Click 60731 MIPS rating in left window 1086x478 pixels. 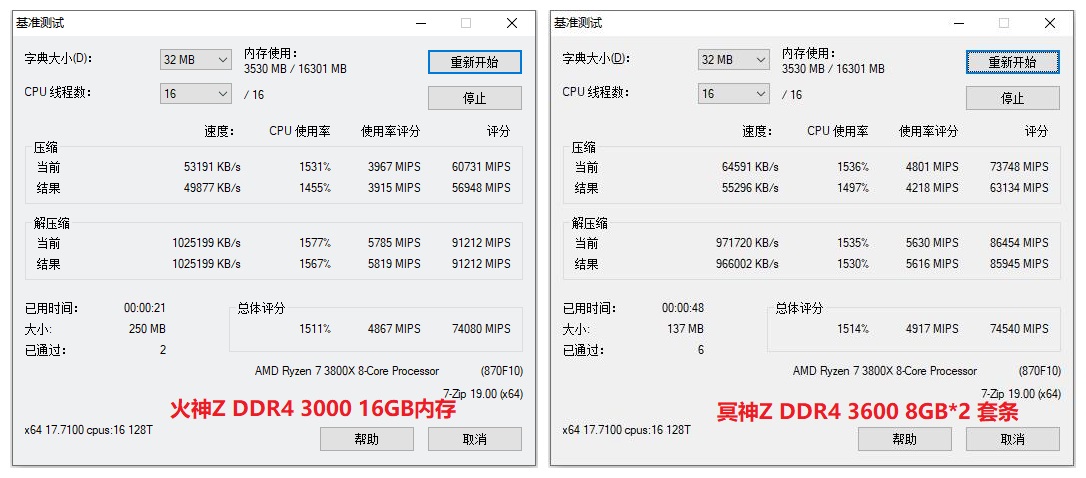point(481,167)
